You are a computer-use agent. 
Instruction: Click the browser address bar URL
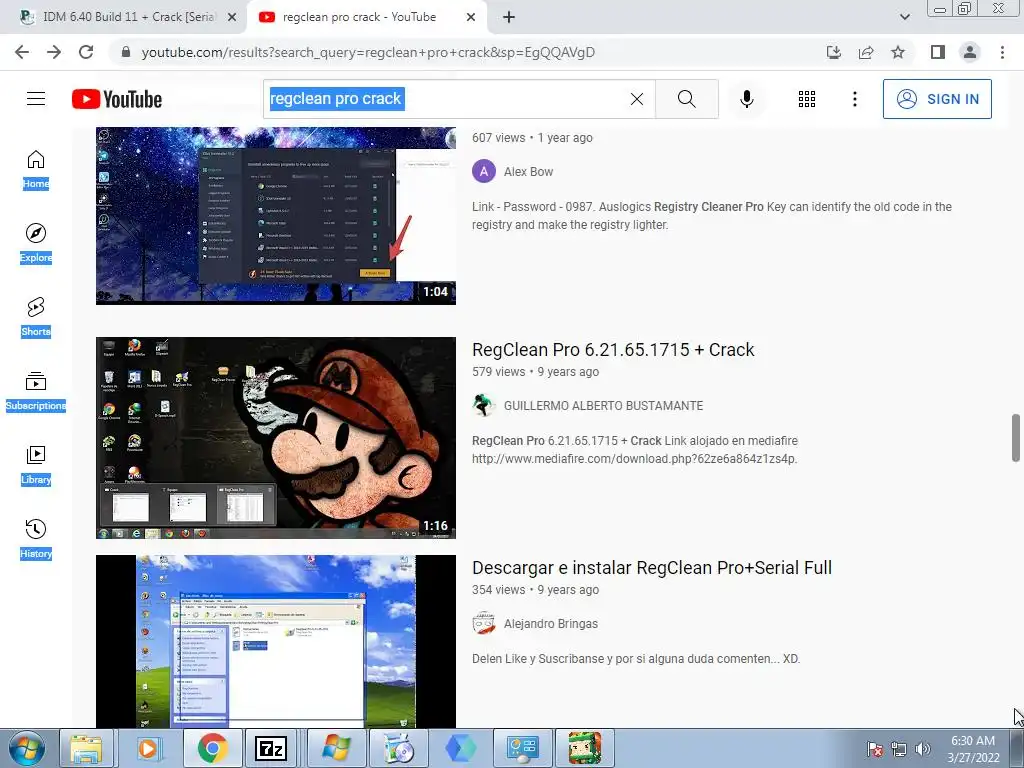pos(368,52)
